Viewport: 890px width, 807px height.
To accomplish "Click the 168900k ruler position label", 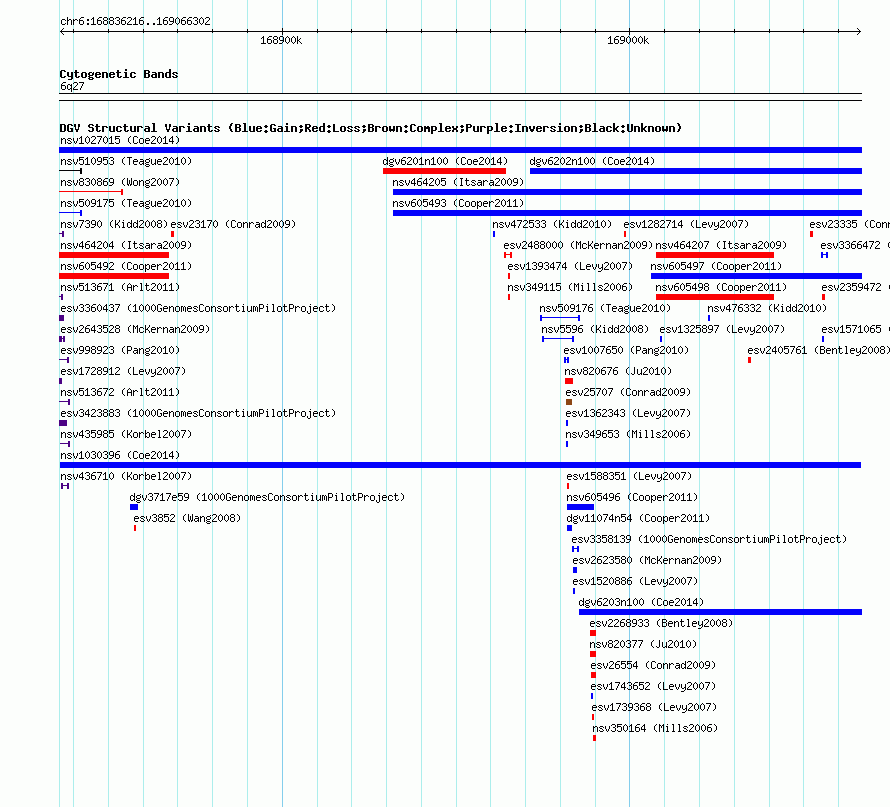I will tap(281, 40).
